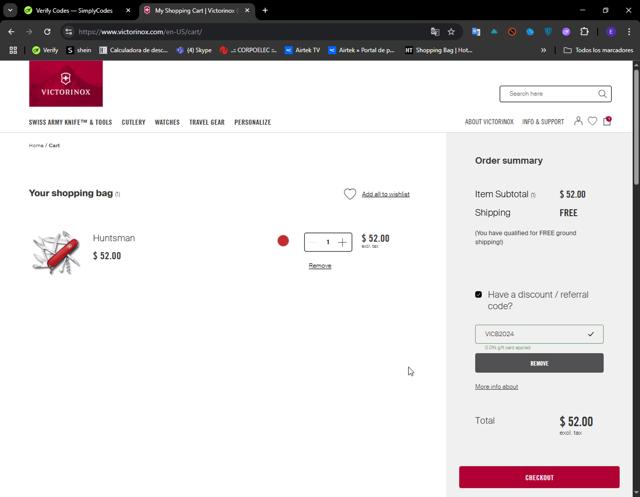640x497 pixels.
Task: Open the Airtek Portal de p... bookmark
Action: pyautogui.click(x=362, y=50)
